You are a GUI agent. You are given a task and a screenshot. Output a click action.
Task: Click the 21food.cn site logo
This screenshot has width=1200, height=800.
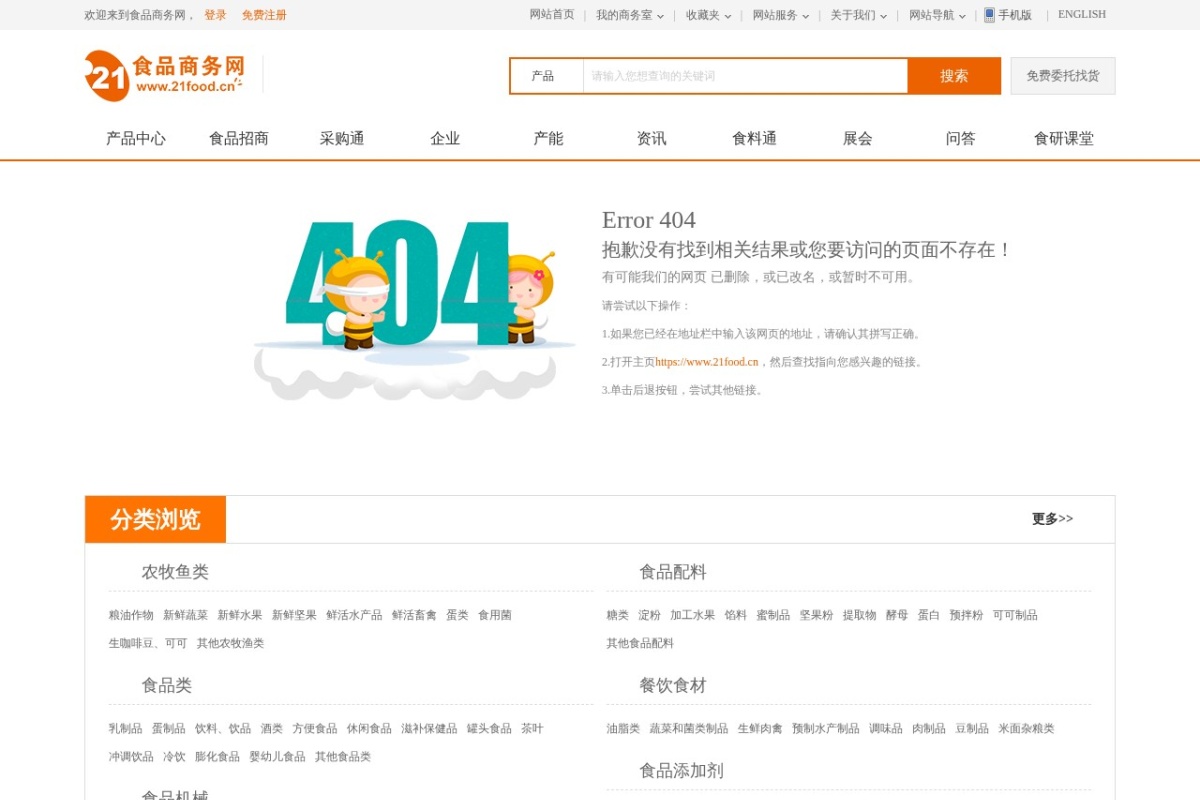(164, 75)
